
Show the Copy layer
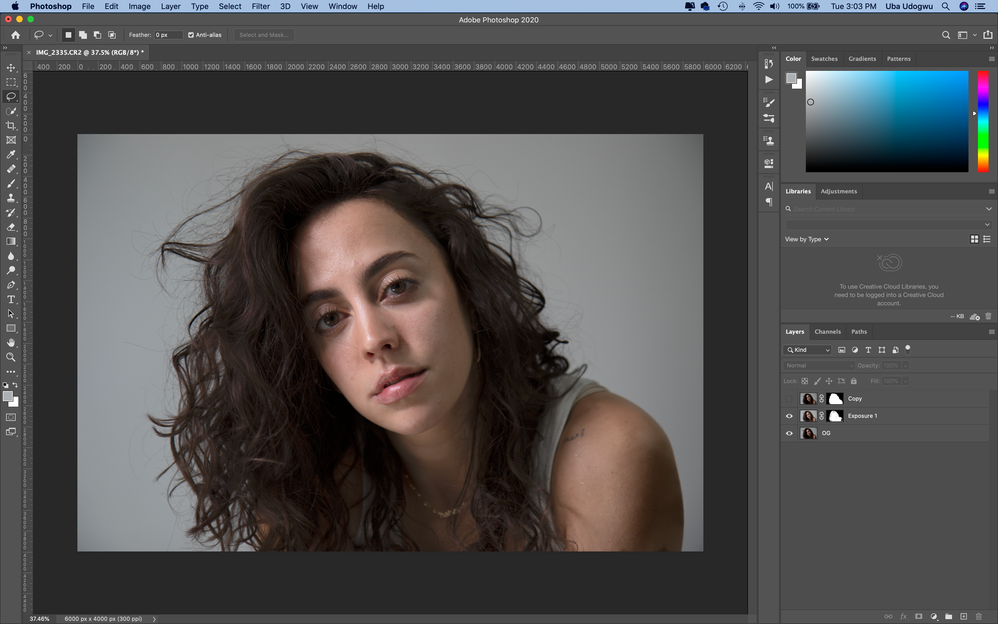(789, 398)
